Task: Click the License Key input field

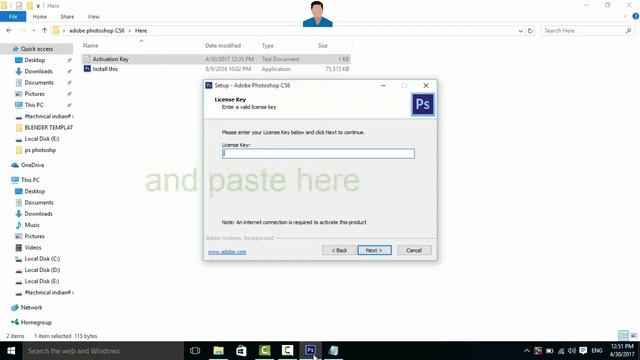Action: pos(318,153)
